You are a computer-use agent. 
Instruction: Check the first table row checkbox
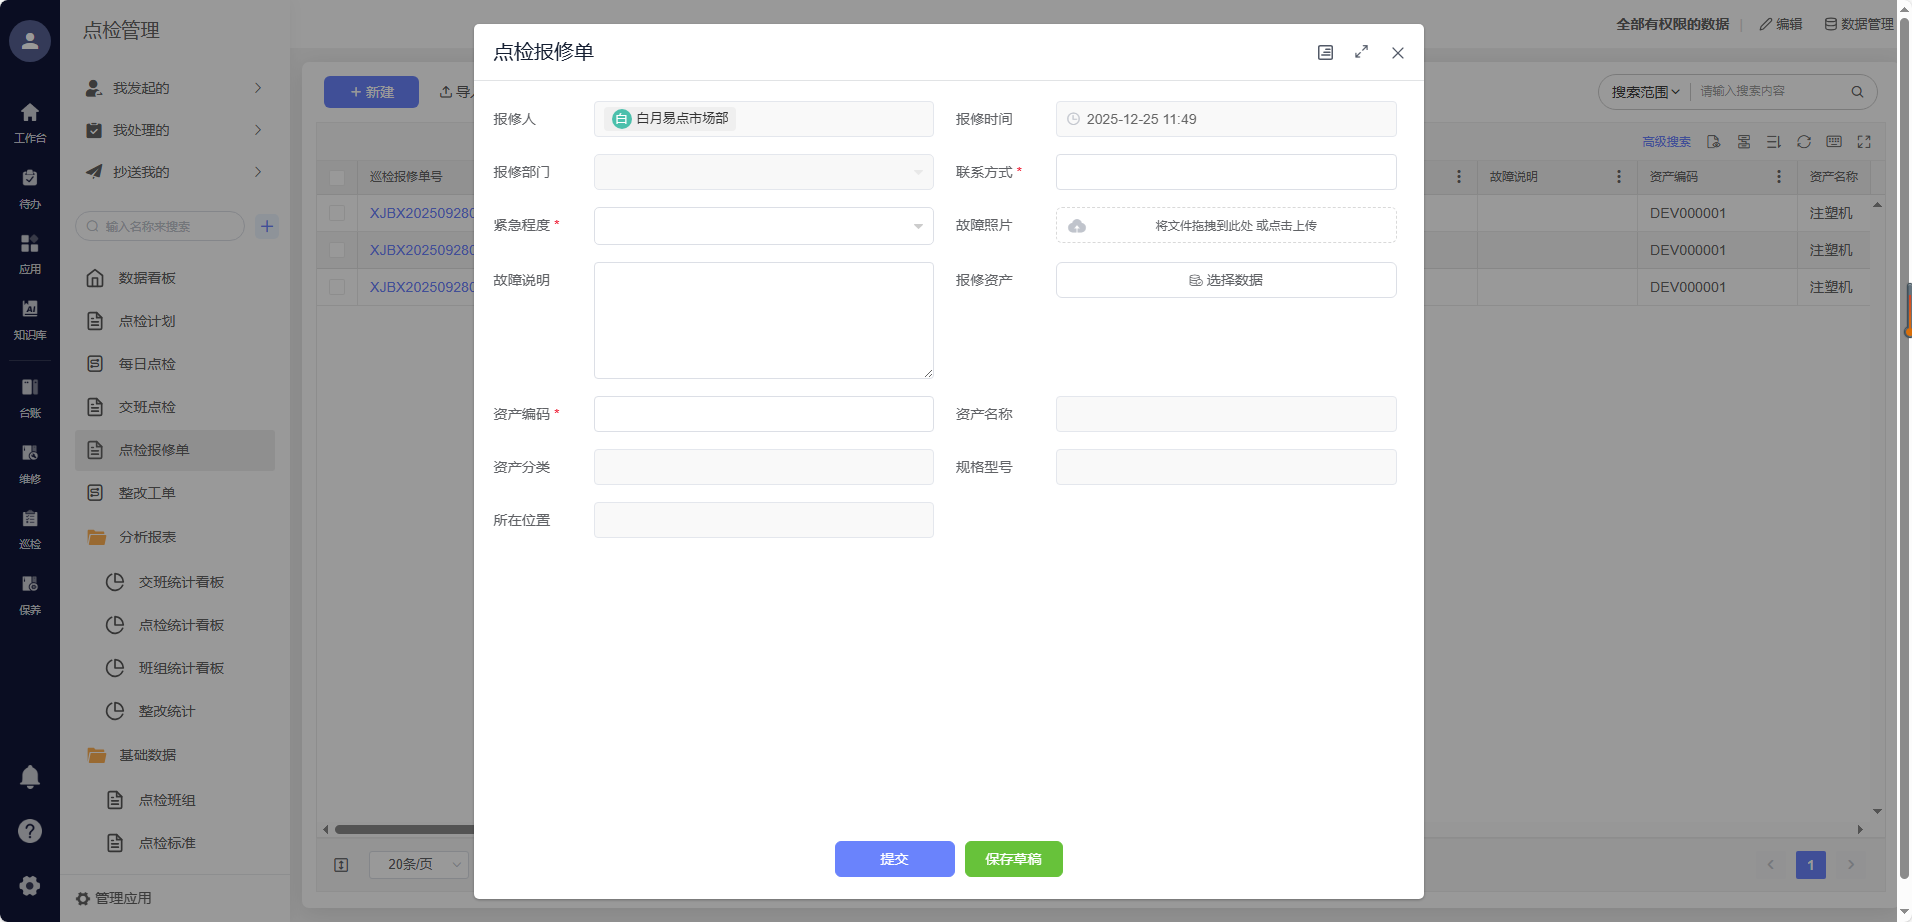pyautogui.click(x=337, y=213)
